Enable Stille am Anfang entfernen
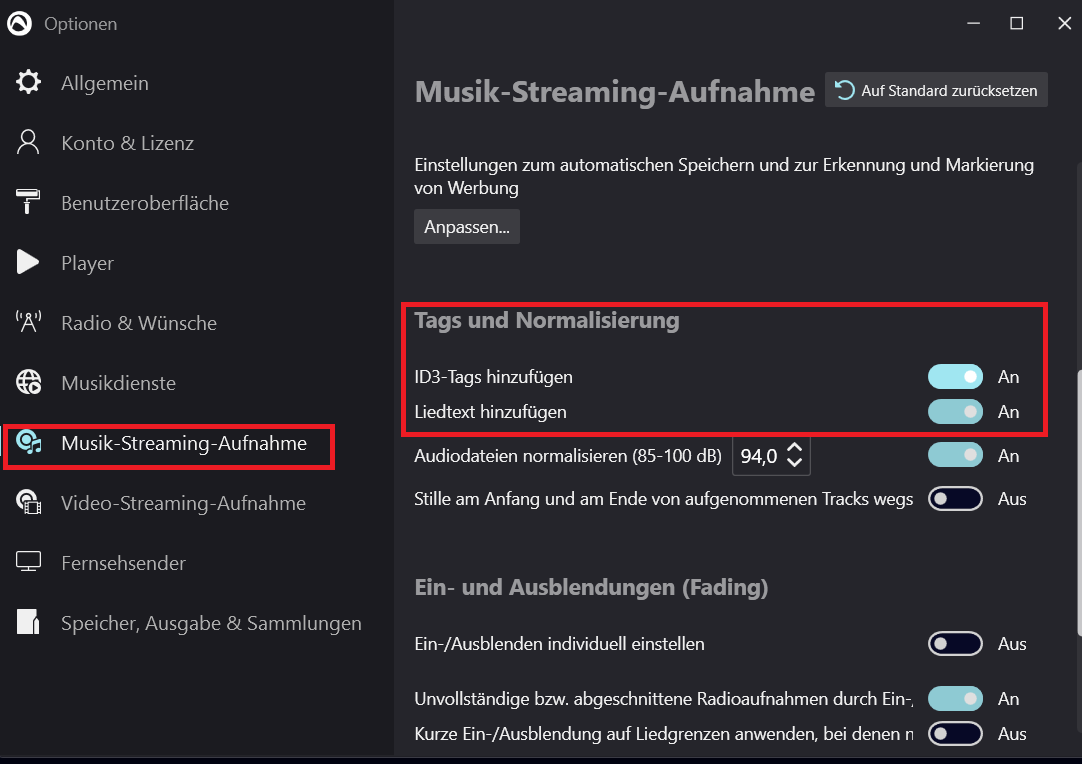This screenshot has width=1082, height=764. pos(955,498)
